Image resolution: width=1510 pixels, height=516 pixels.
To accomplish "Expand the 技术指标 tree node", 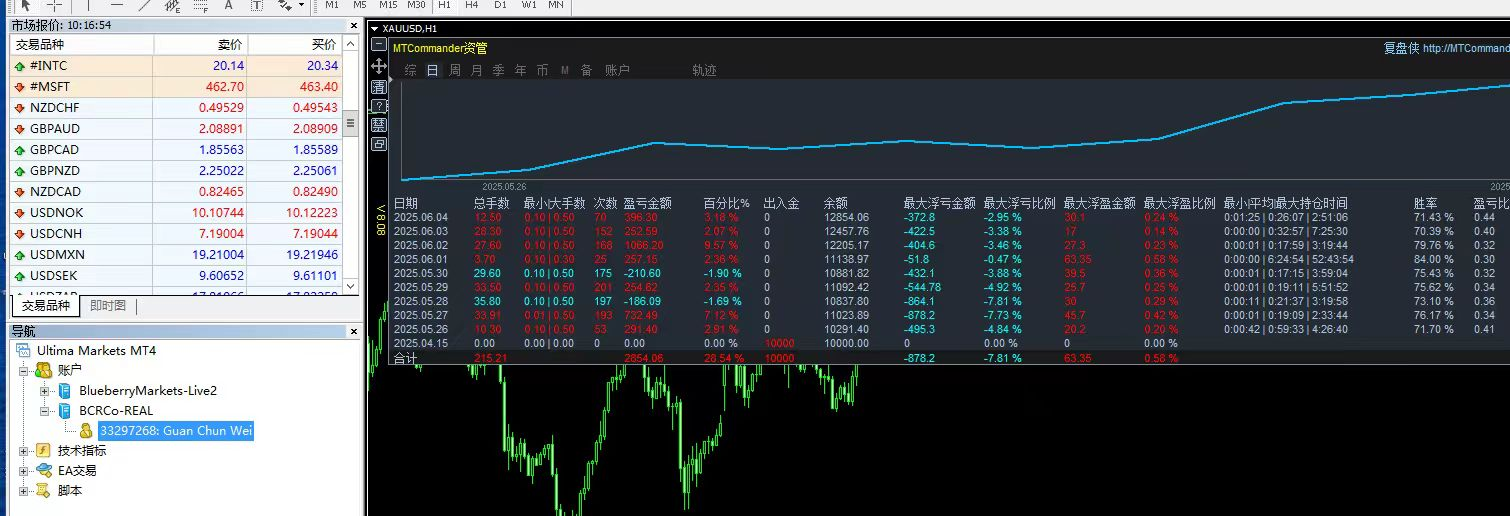I will point(24,451).
